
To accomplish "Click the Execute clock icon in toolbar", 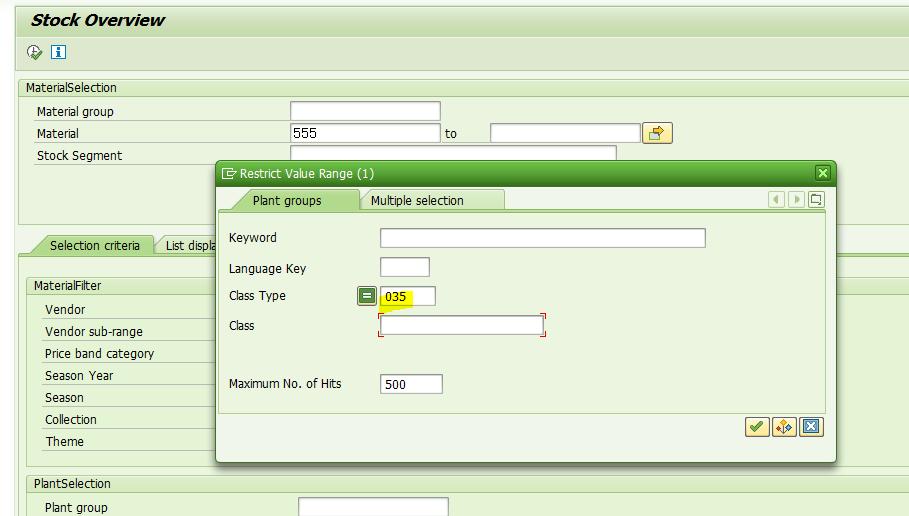I will click(x=34, y=52).
